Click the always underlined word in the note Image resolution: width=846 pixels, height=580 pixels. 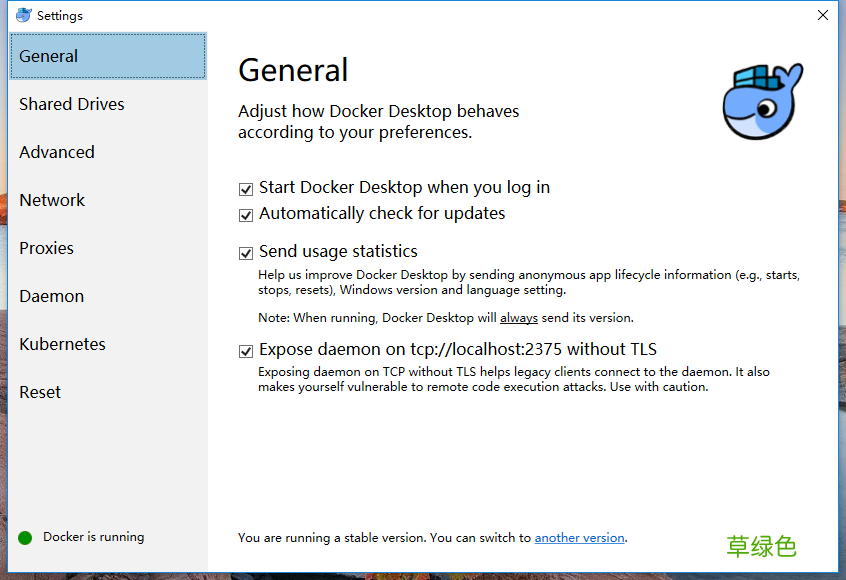[519, 317]
